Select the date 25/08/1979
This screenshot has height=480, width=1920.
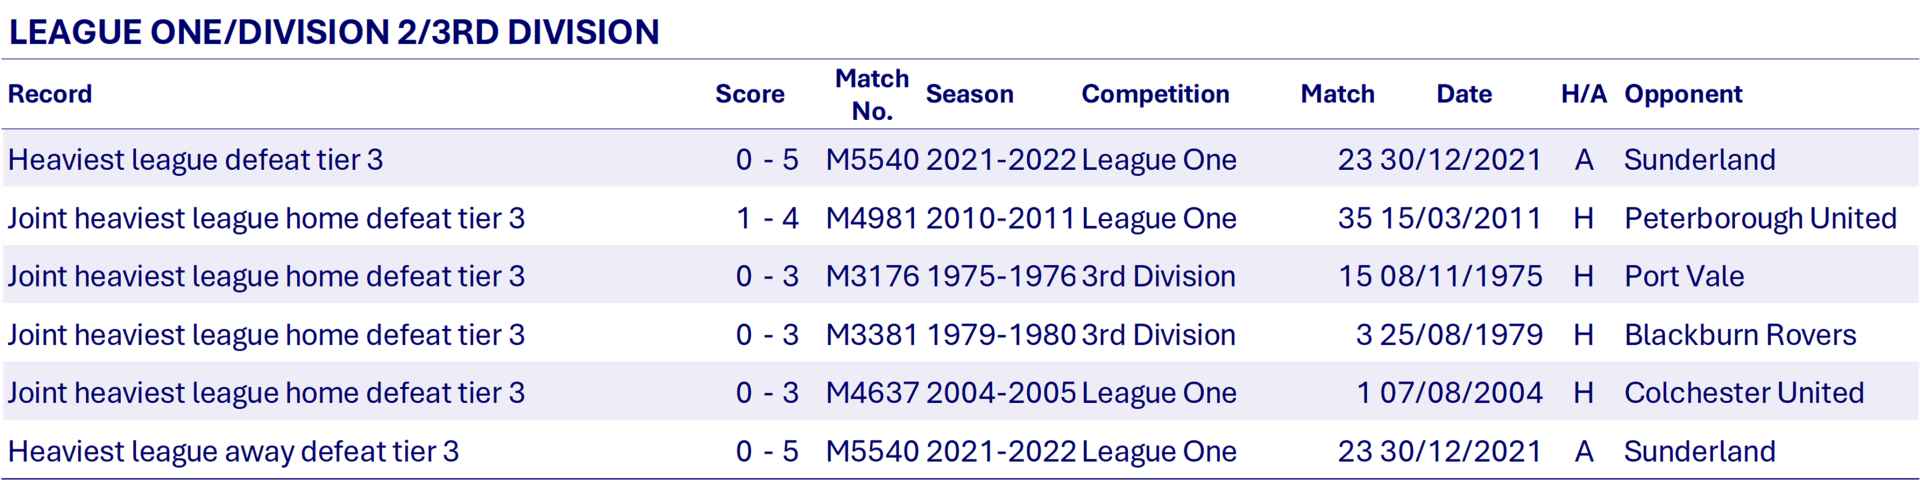pos(1461,335)
